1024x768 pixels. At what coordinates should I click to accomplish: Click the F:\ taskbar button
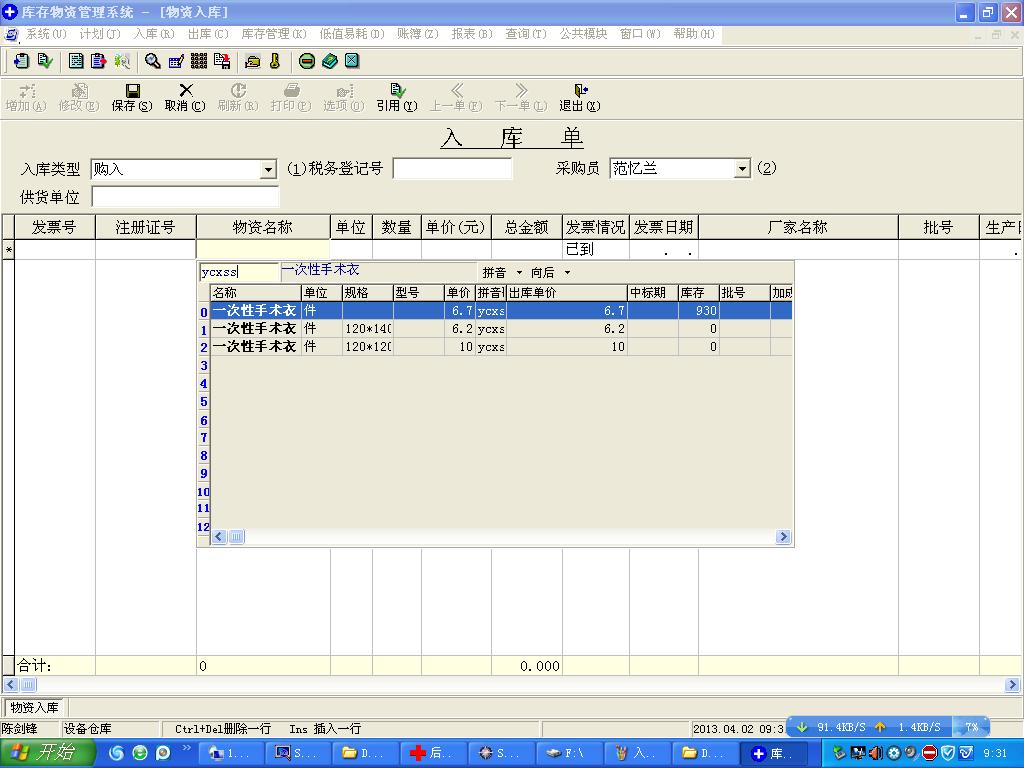(567, 753)
